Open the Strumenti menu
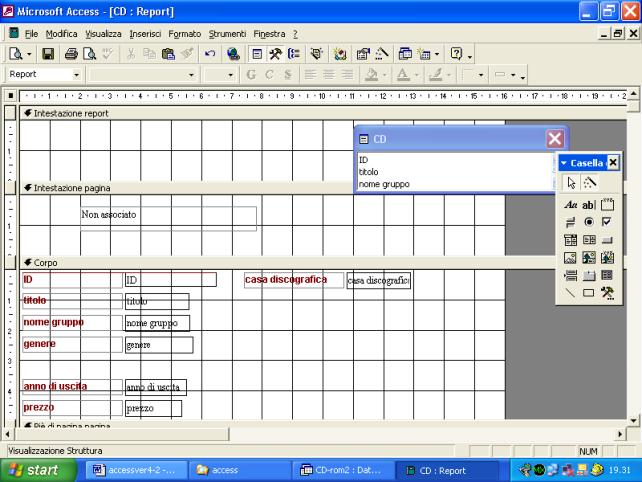642x482 pixels. pos(227,34)
